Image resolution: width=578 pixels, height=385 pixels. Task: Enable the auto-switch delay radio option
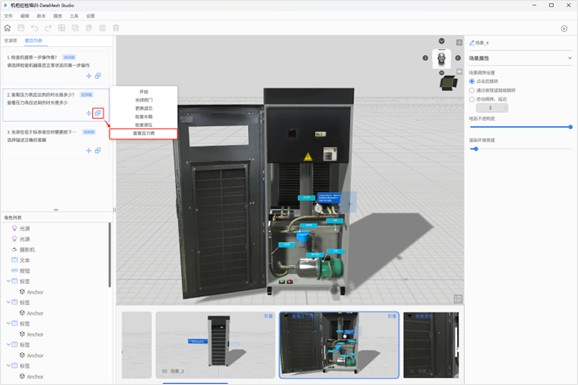pyautogui.click(x=472, y=99)
